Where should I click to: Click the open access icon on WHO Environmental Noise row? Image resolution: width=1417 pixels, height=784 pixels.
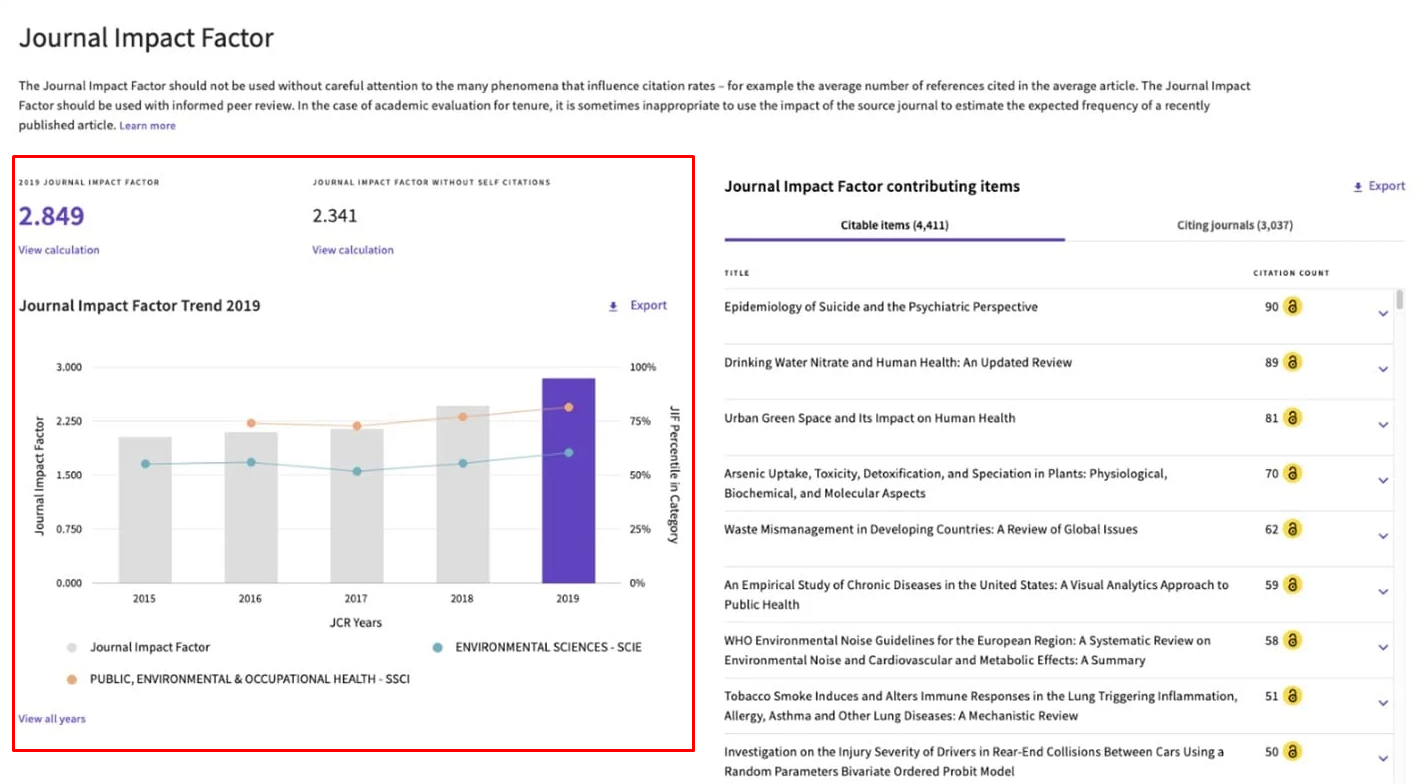pyautogui.click(x=1291, y=640)
